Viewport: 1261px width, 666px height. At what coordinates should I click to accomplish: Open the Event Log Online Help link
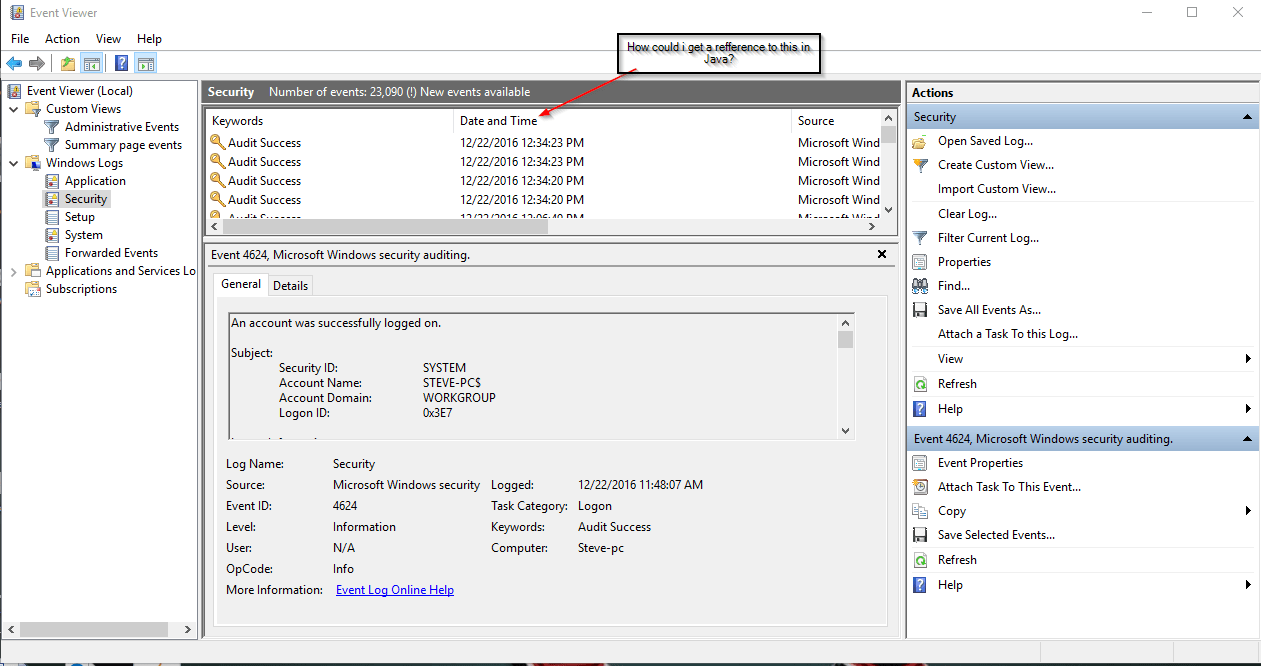tap(395, 590)
